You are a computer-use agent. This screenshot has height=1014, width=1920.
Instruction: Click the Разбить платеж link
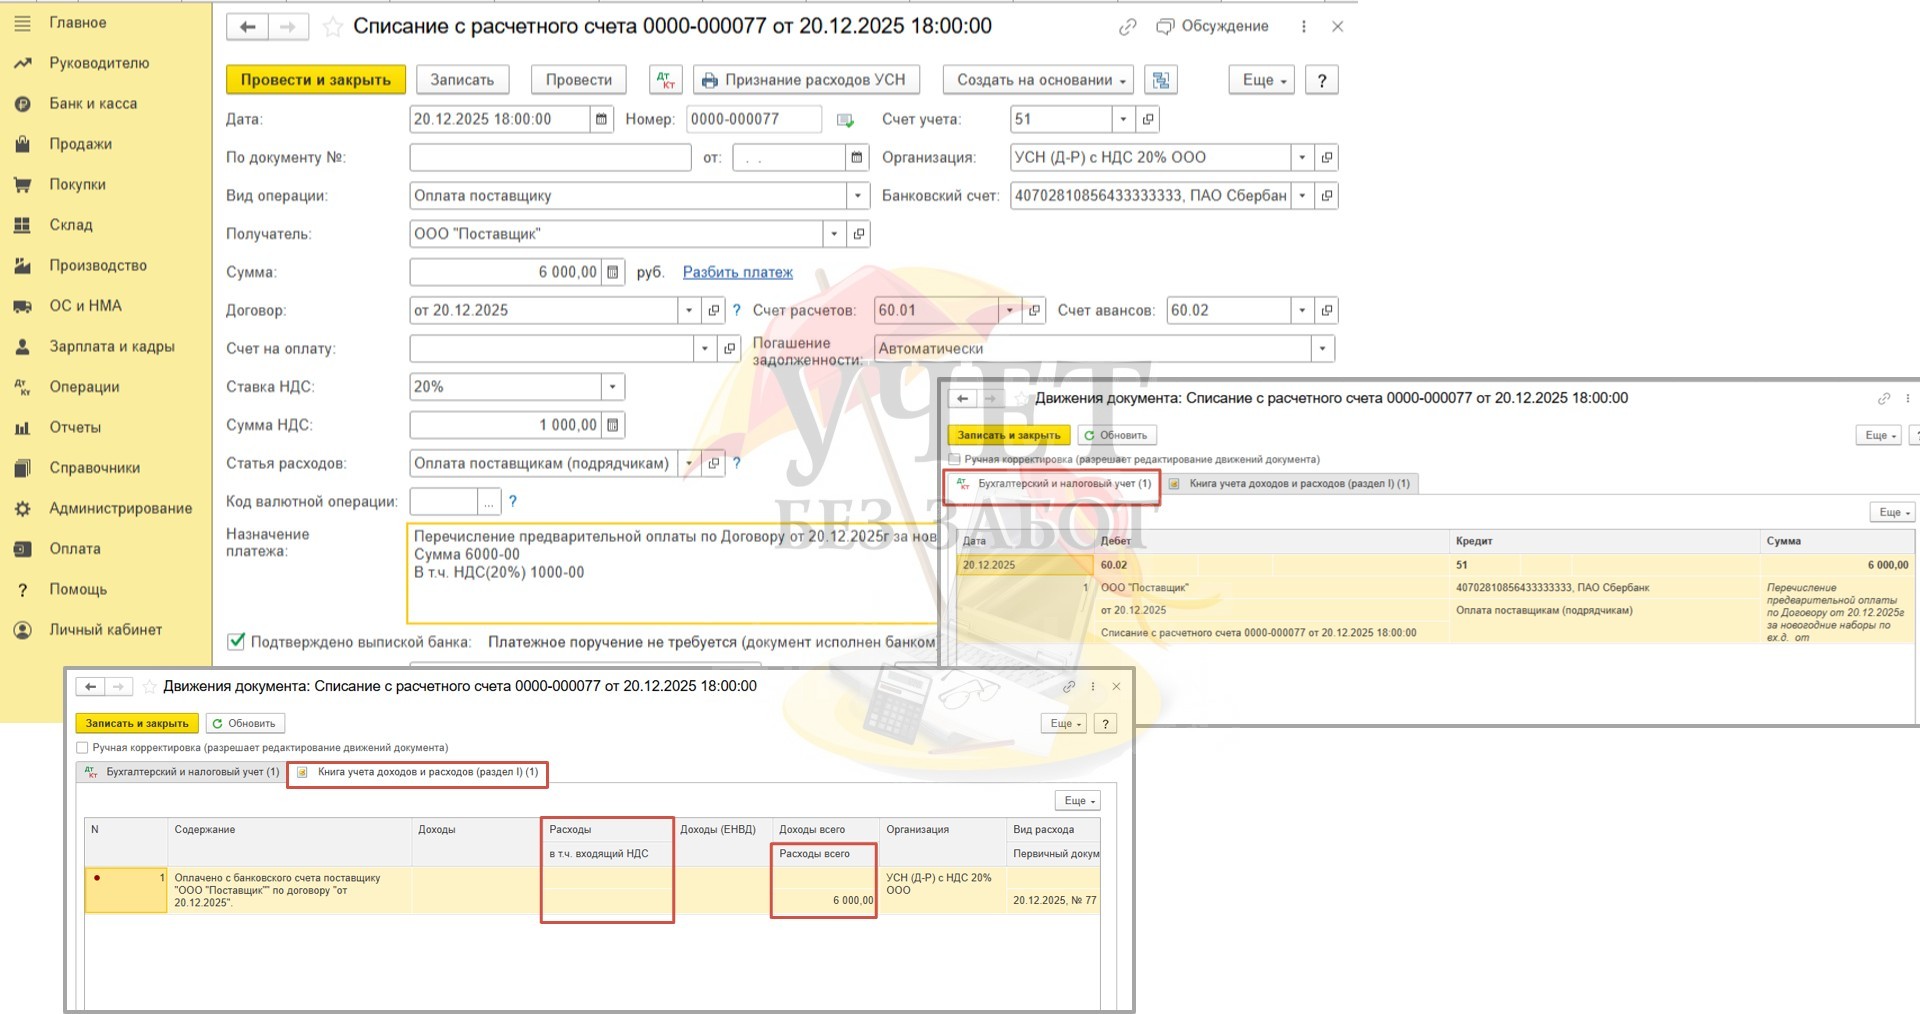tap(737, 272)
